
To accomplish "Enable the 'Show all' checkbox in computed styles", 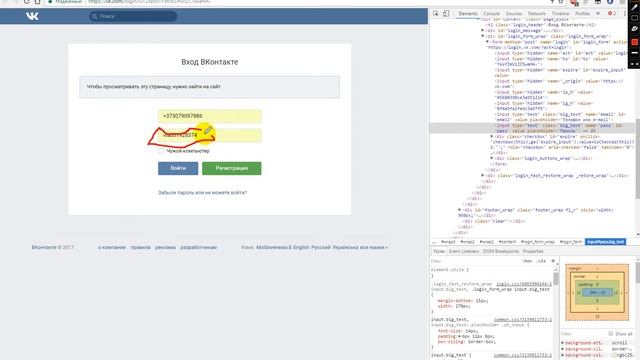I will point(611,334).
